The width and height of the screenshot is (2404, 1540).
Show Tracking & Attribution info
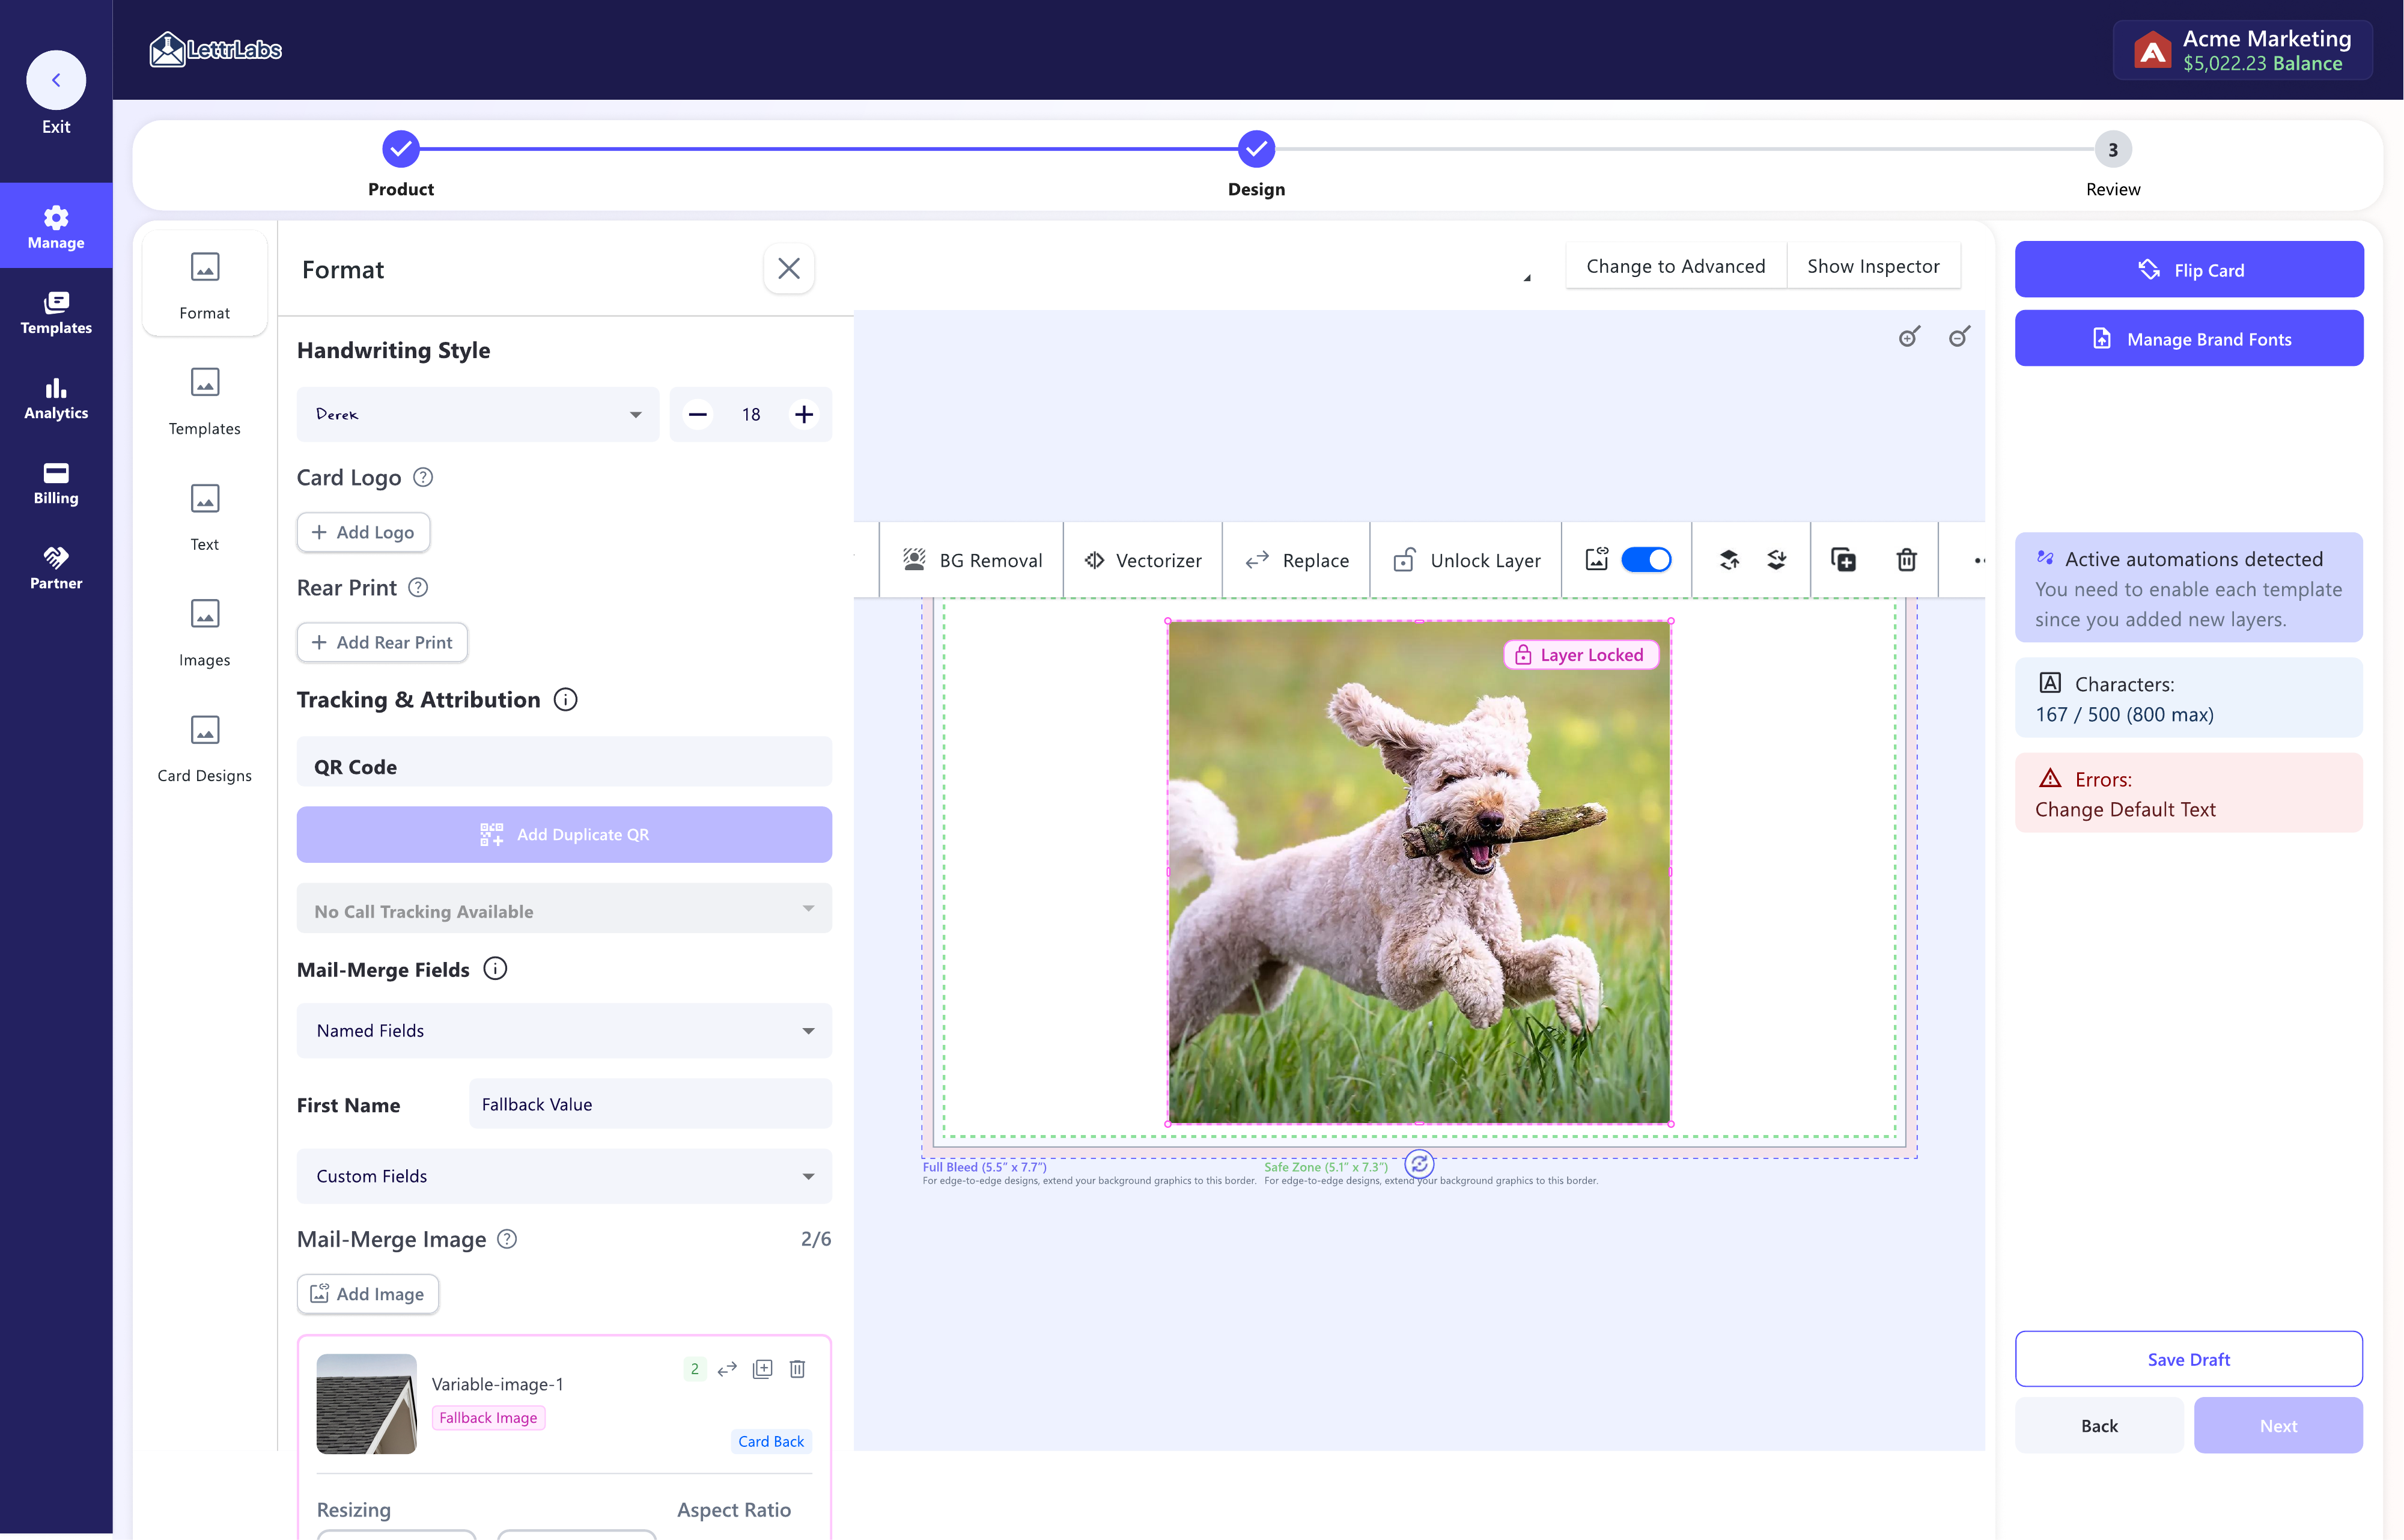(x=566, y=699)
